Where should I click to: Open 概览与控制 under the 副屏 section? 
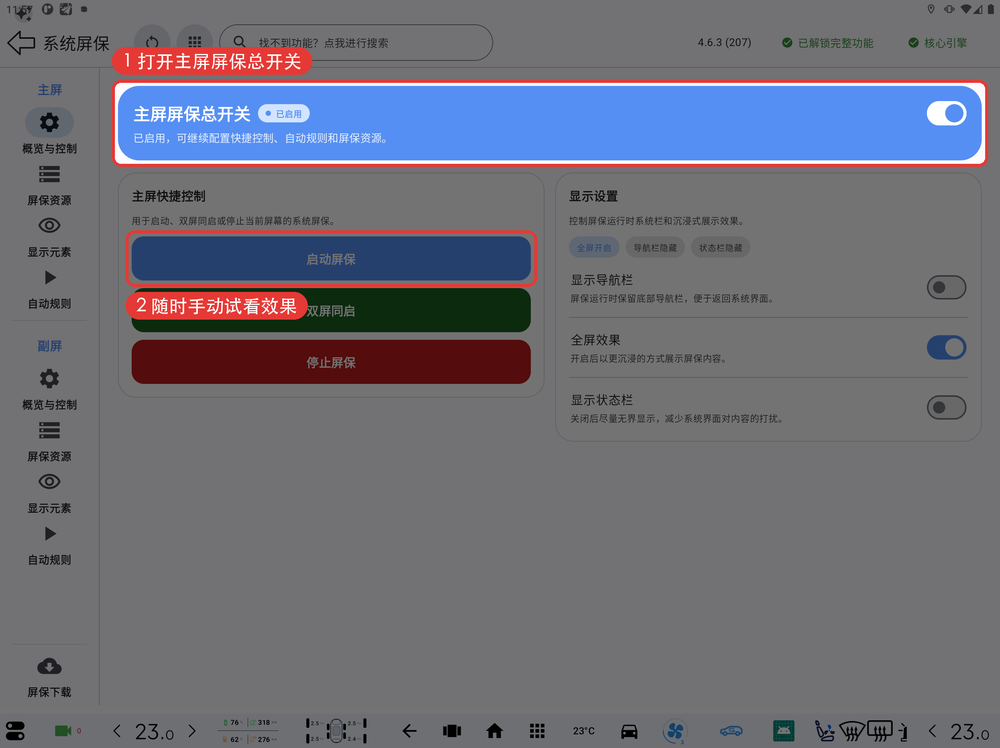pos(49,388)
